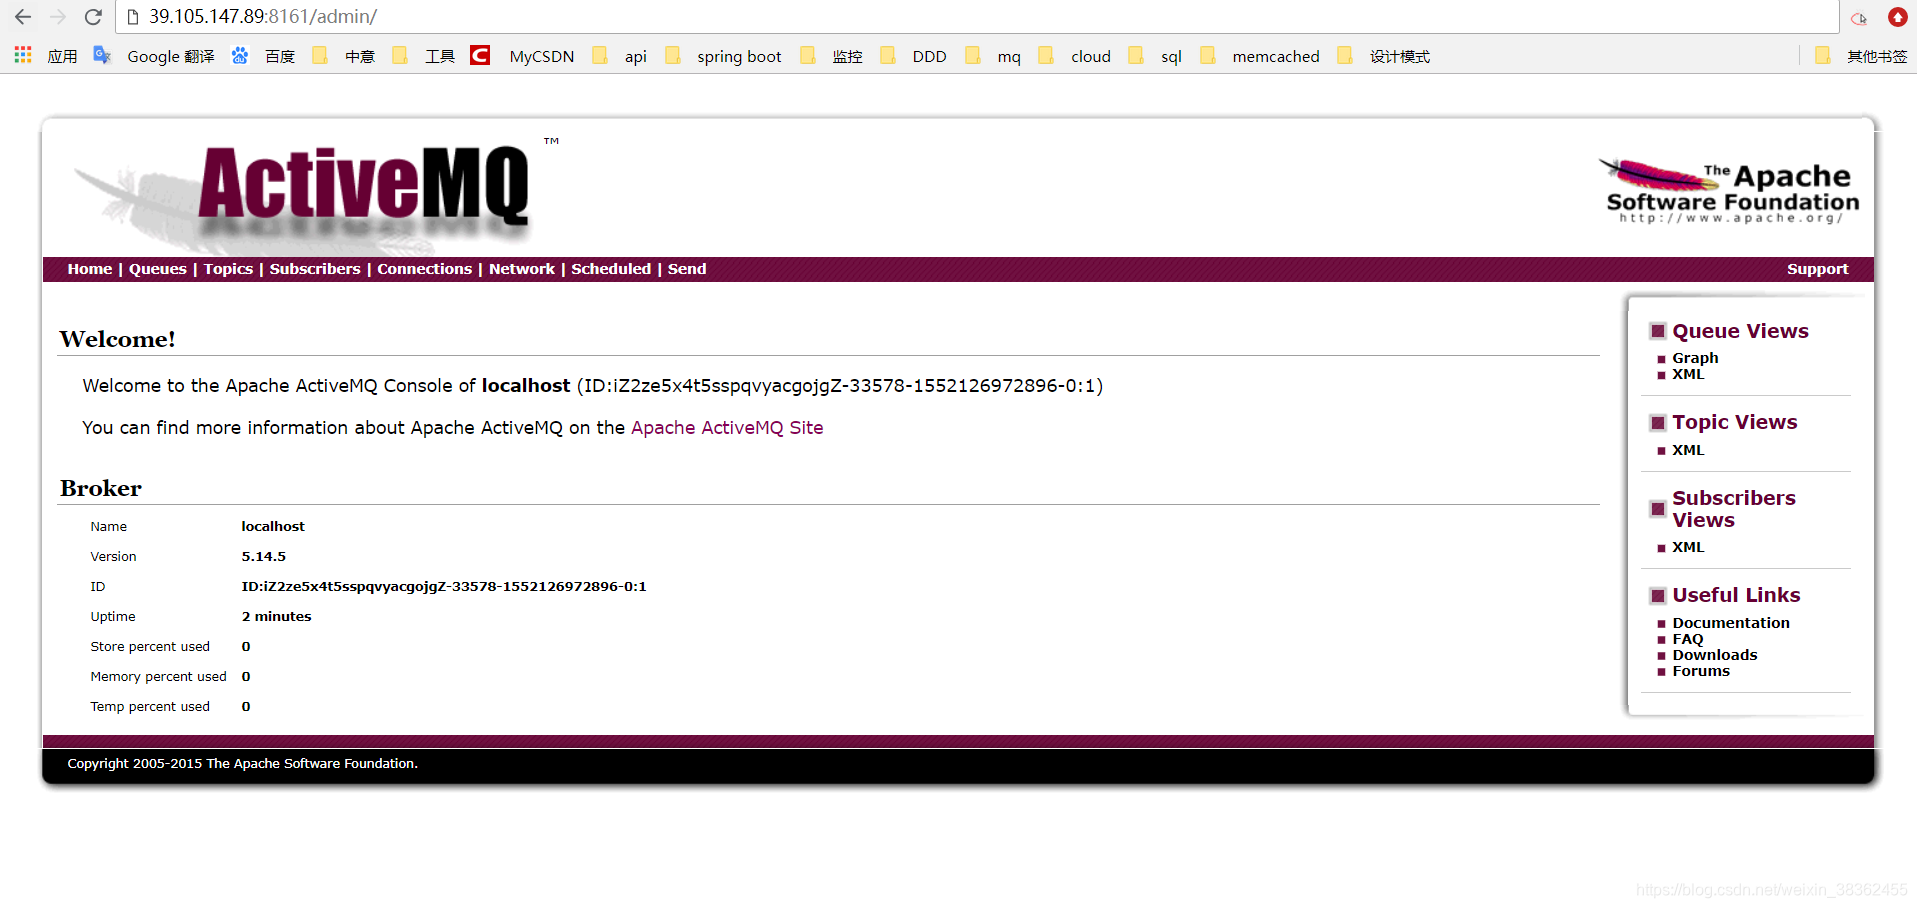1917x908 pixels.
Task: Open the 其他书签 folder
Action: 1861,56
